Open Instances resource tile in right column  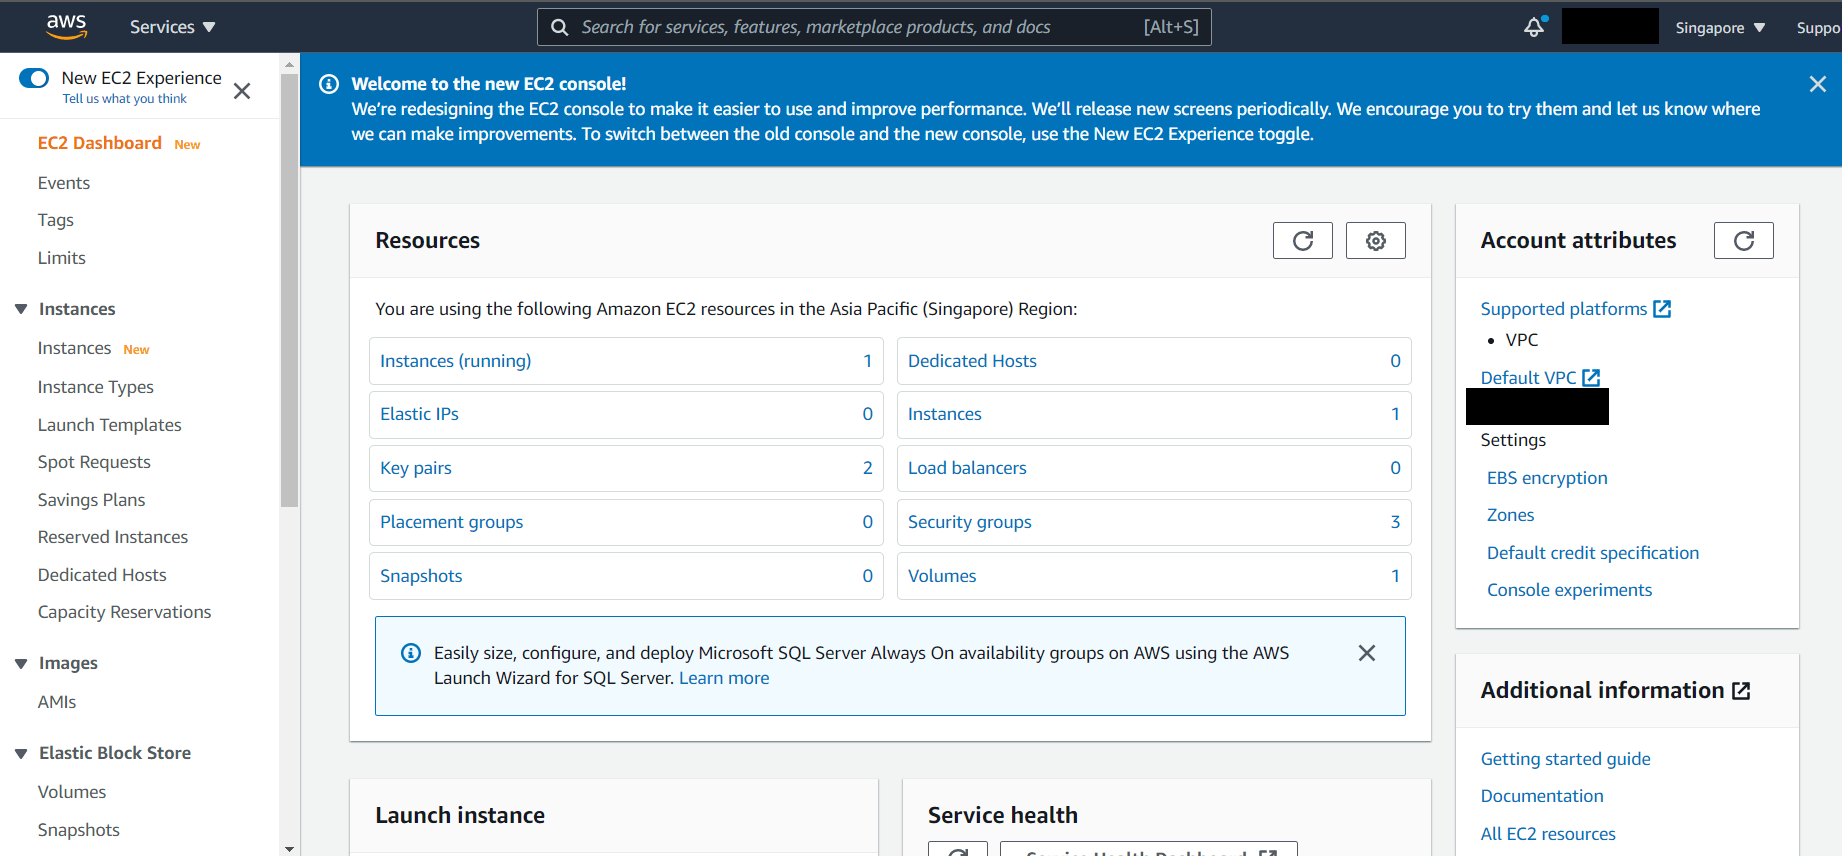point(1154,414)
